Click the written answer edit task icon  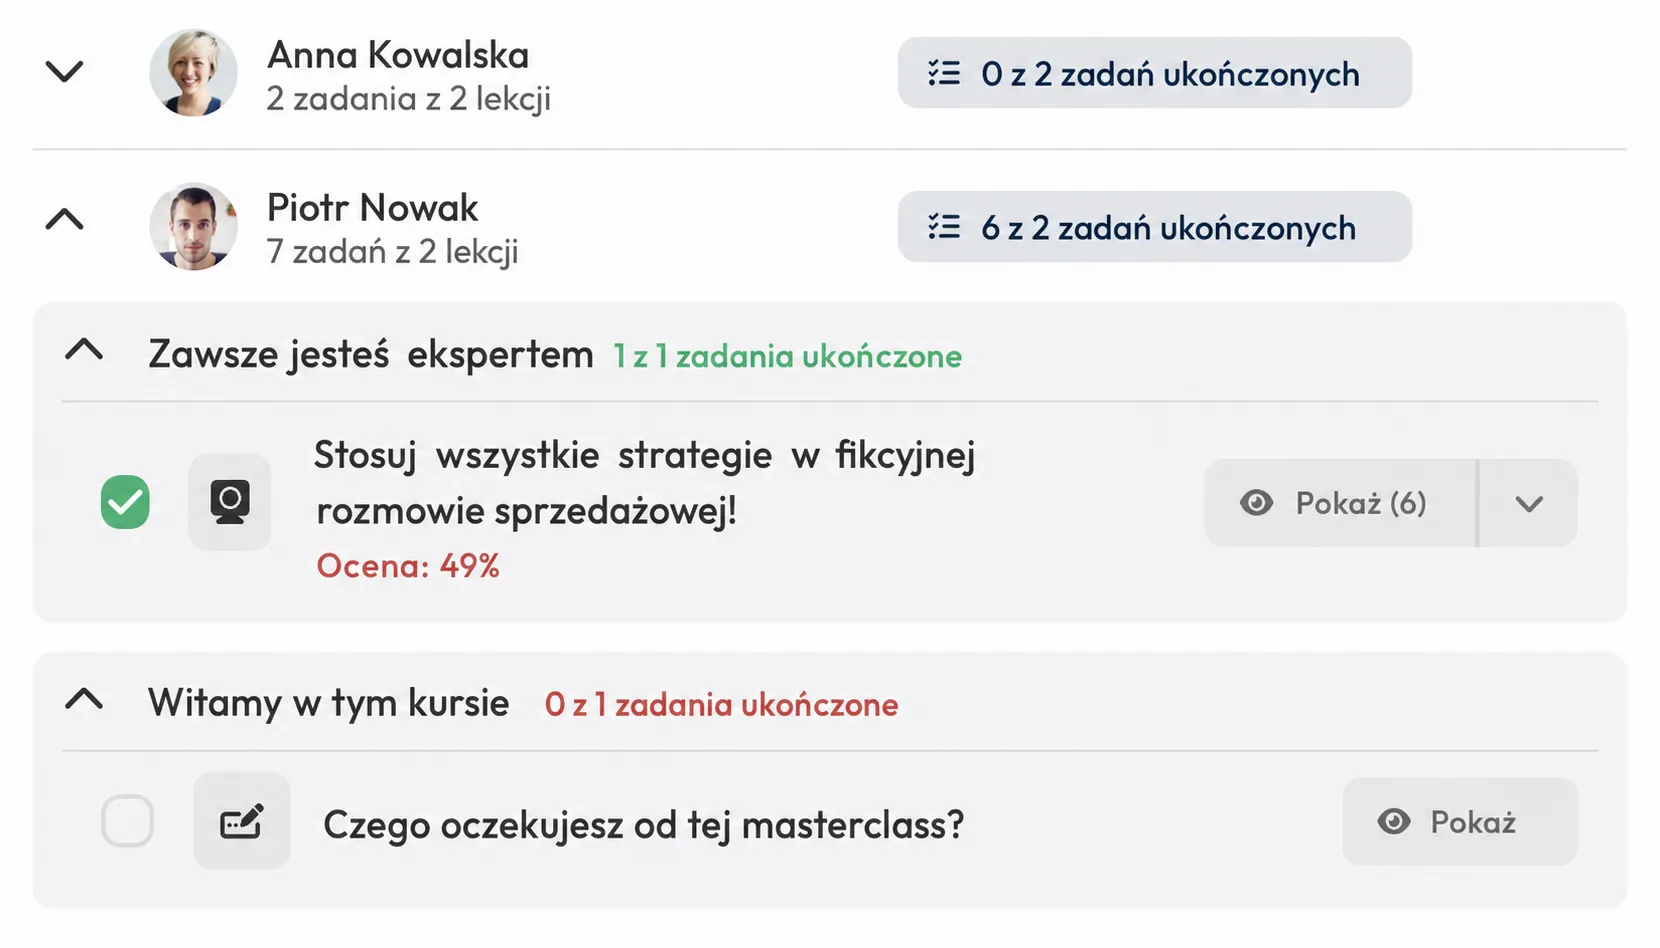241,821
